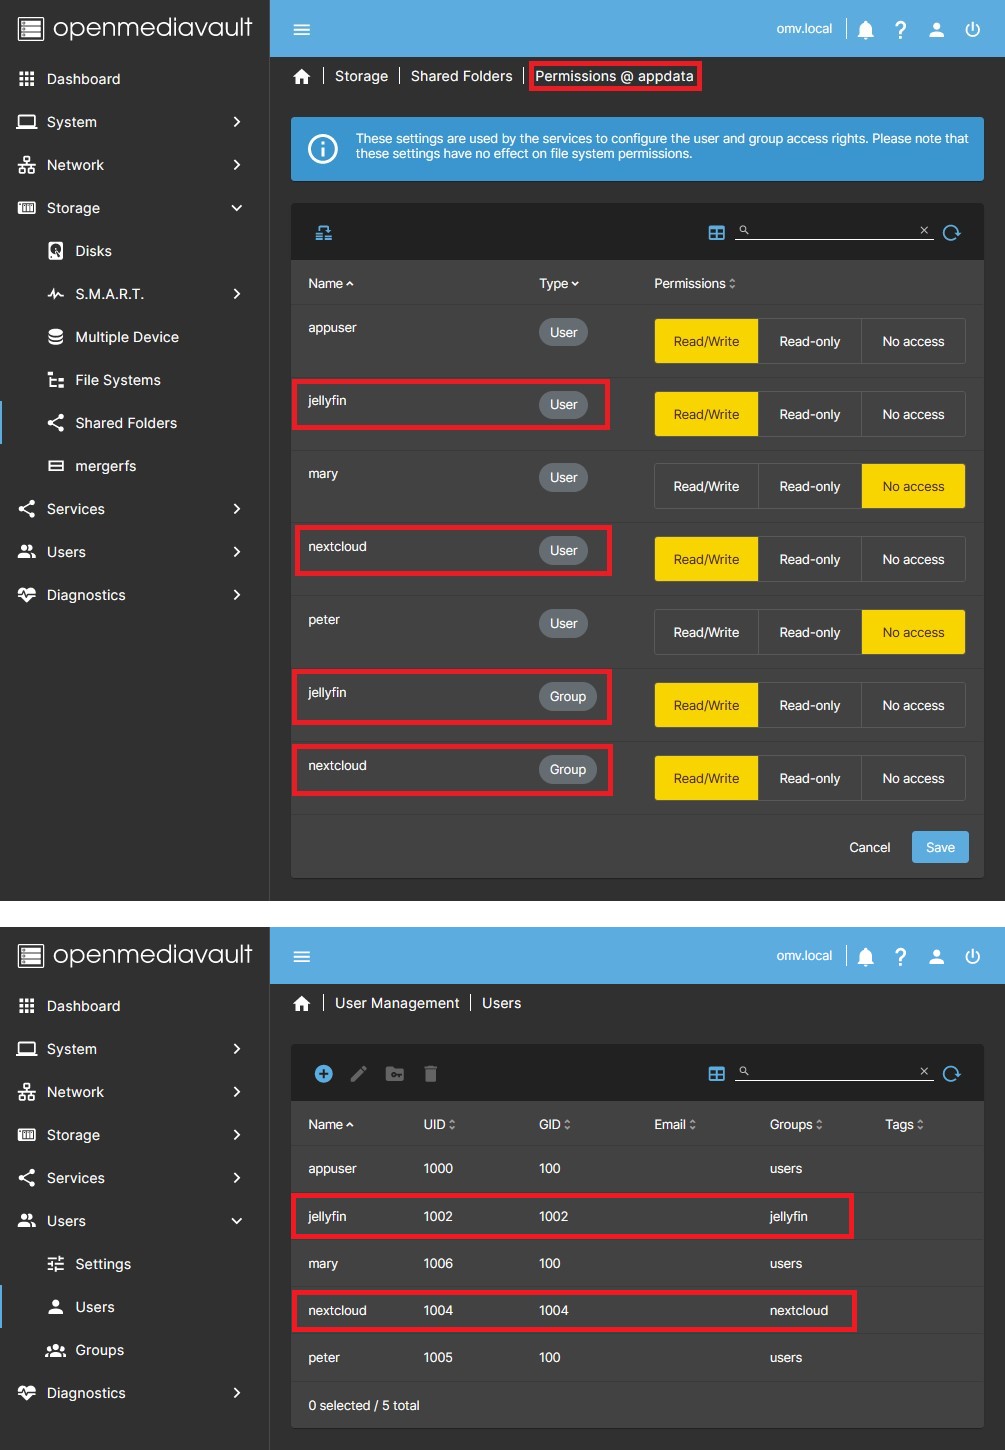Screen dimensions: 1005x1450
Task: Open the Disks page from the sidebar
Action: [x=93, y=251]
